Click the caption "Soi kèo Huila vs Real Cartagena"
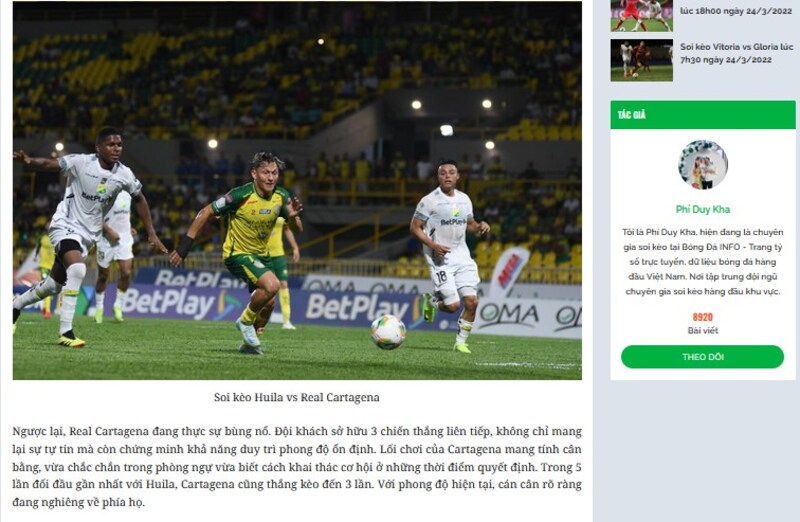800x522 pixels. pyautogui.click(x=296, y=397)
